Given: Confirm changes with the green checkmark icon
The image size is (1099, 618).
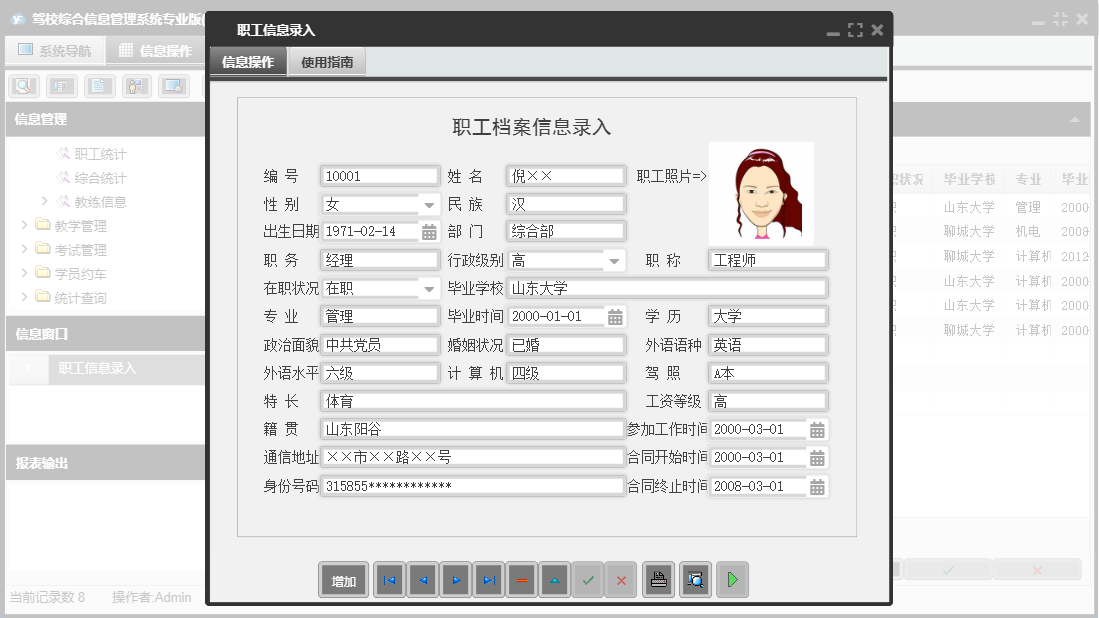Looking at the screenshot, I should click(x=588, y=579).
